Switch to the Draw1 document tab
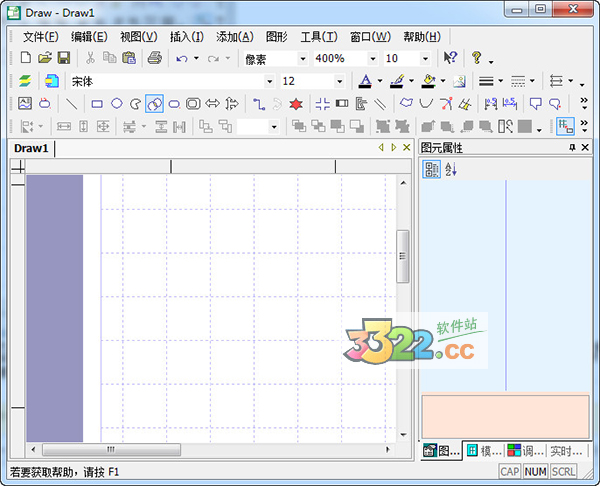The width and height of the screenshot is (600, 486). click(31, 148)
